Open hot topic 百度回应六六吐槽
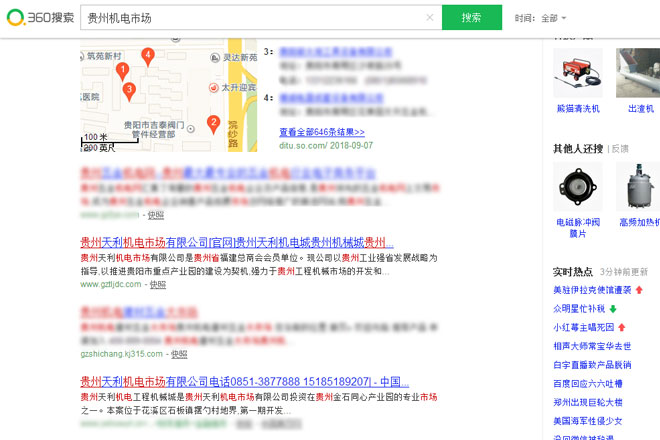Viewport: 660px width, 440px height. point(588,384)
